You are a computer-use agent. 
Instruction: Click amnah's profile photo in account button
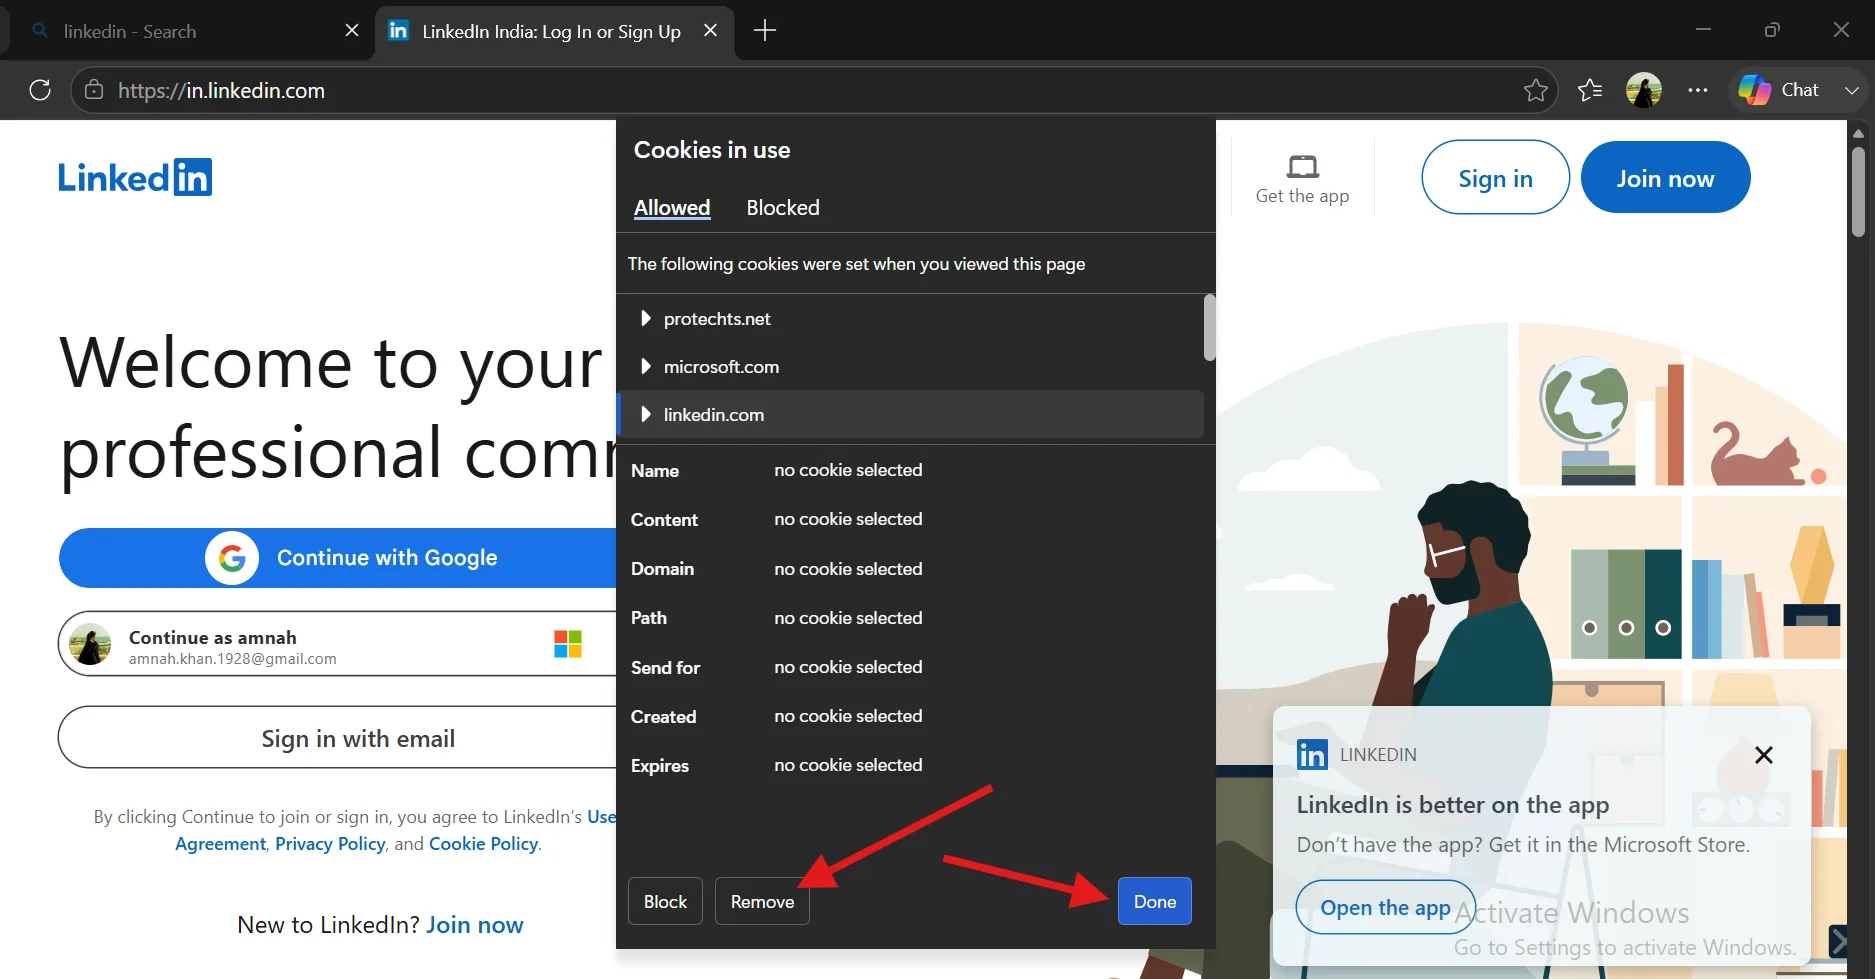(x=90, y=644)
